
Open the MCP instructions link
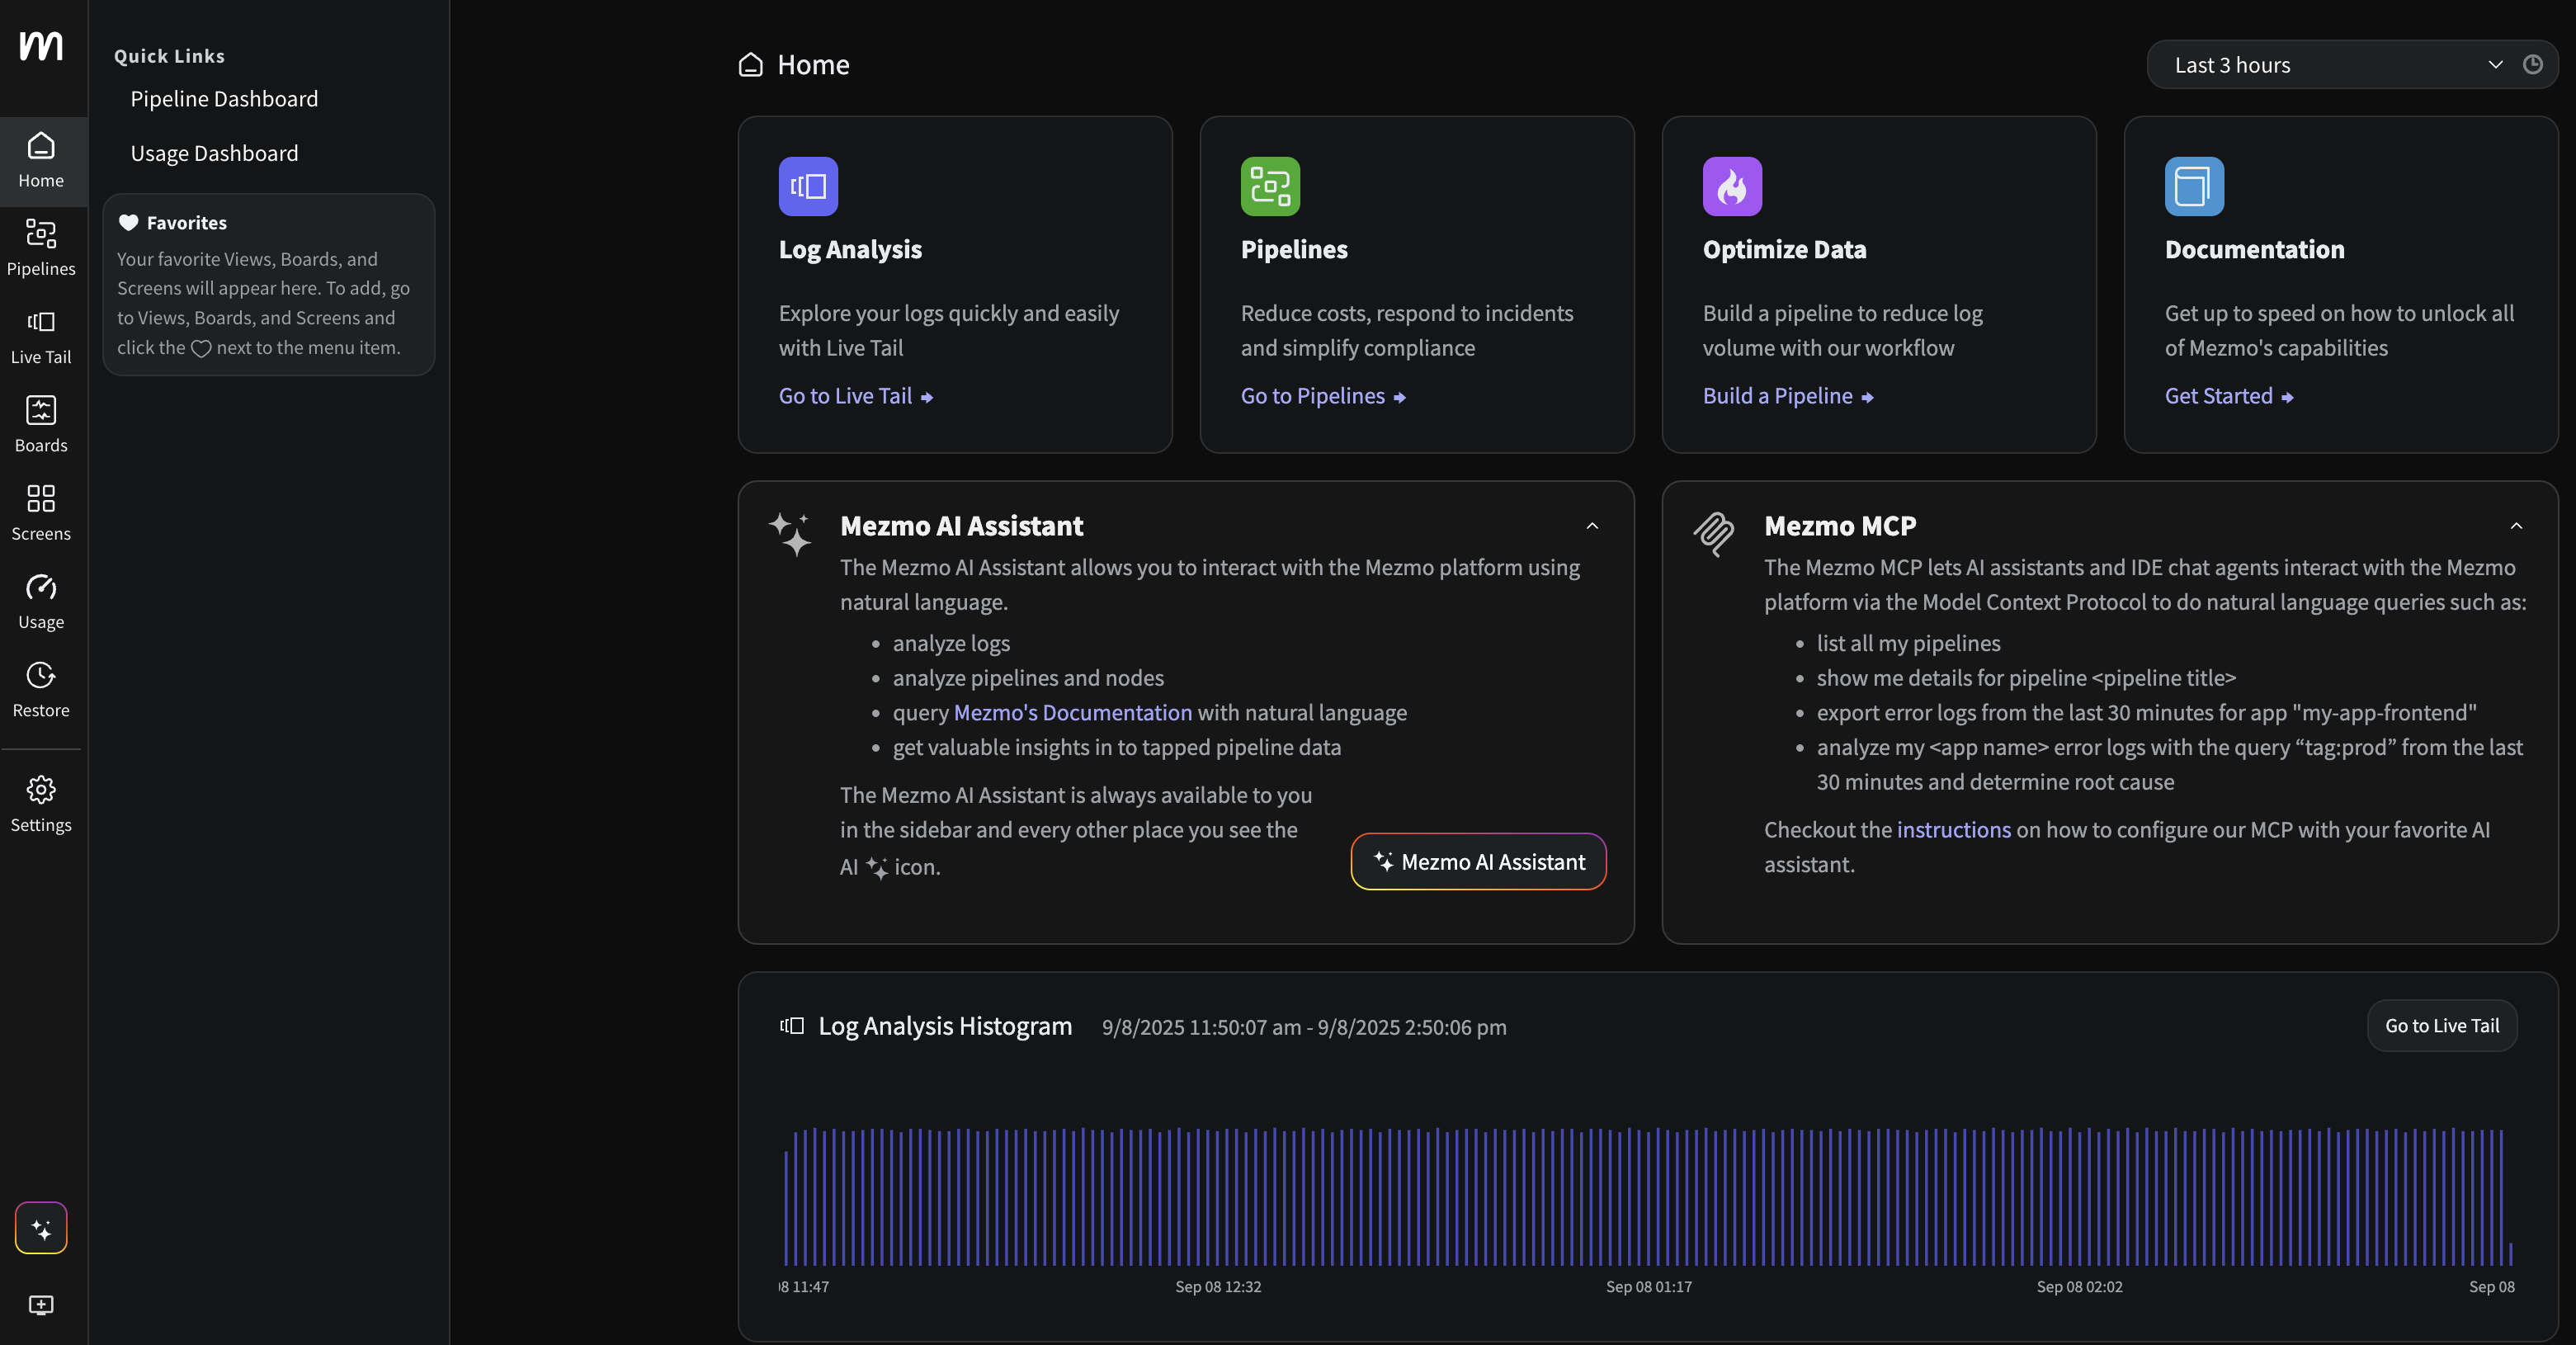tap(1954, 829)
